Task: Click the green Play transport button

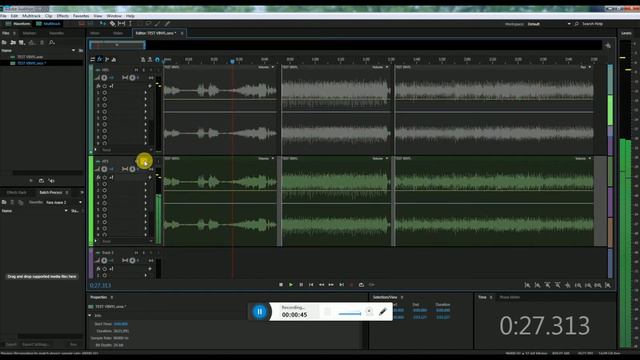Action: (x=291, y=284)
